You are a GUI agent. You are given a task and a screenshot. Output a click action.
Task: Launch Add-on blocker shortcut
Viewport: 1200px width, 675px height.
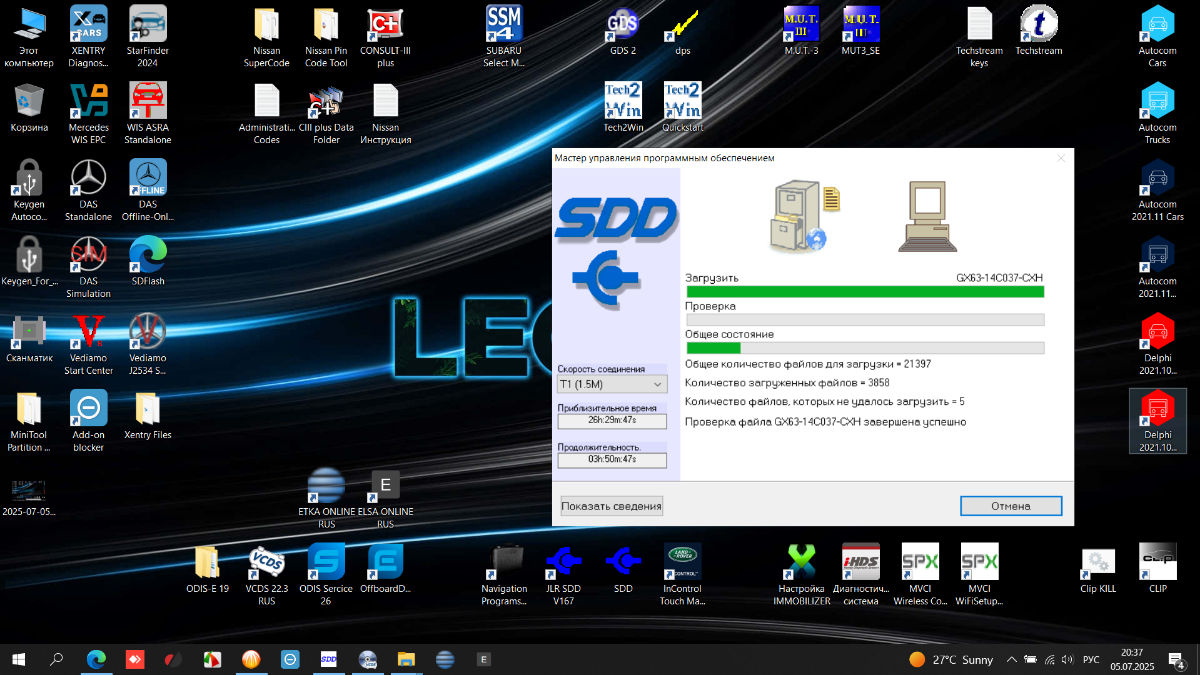click(89, 420)
